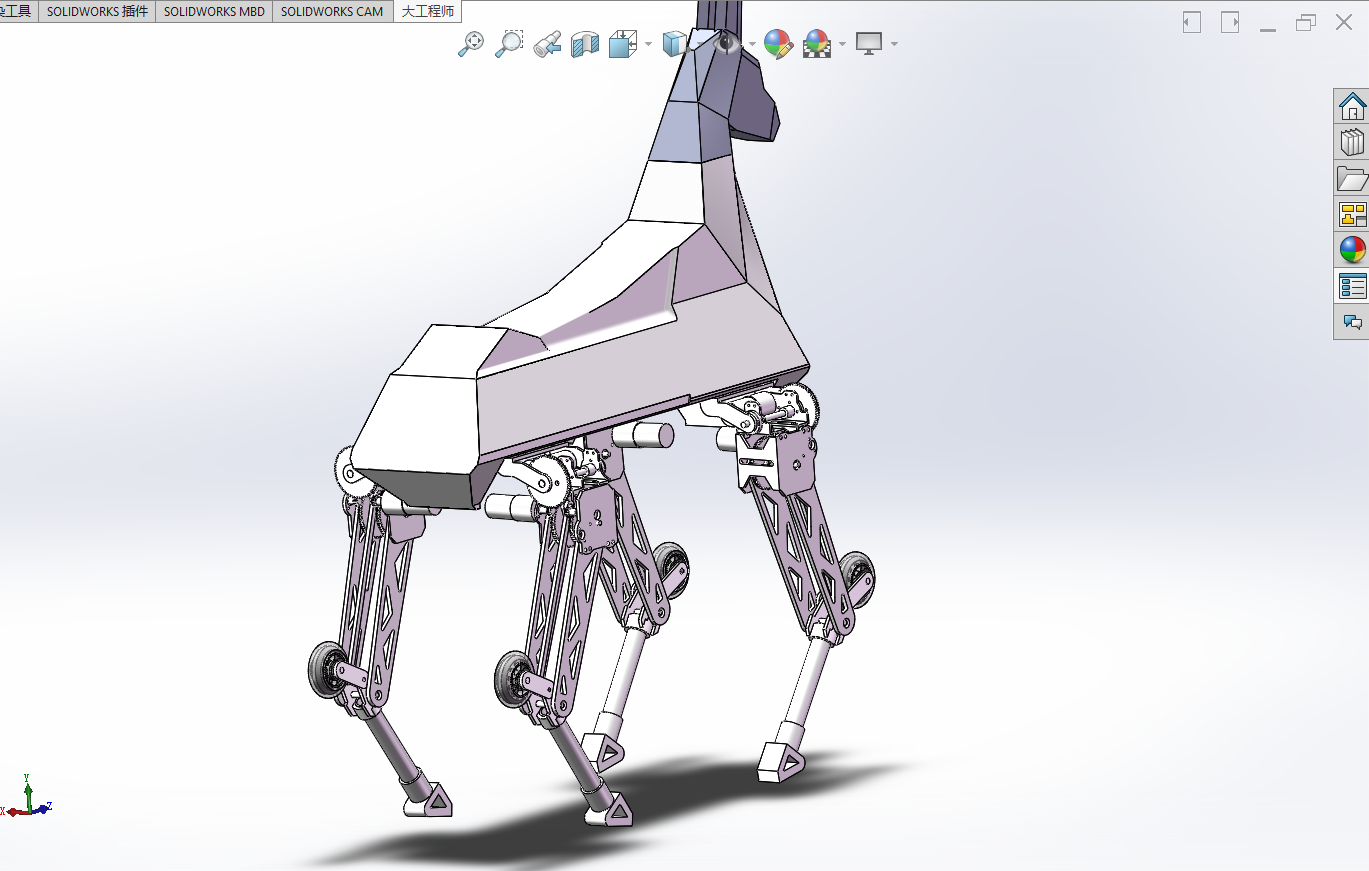Open SOLIDWORKS Resources home tab

[1352, 106]
